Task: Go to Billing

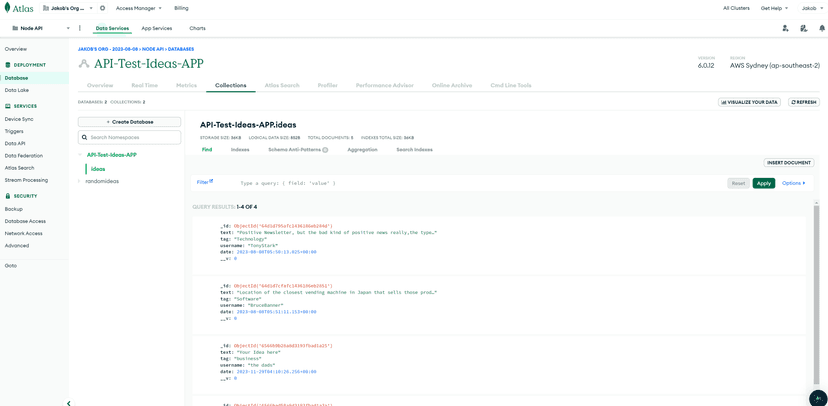Action: pos(181,8)
